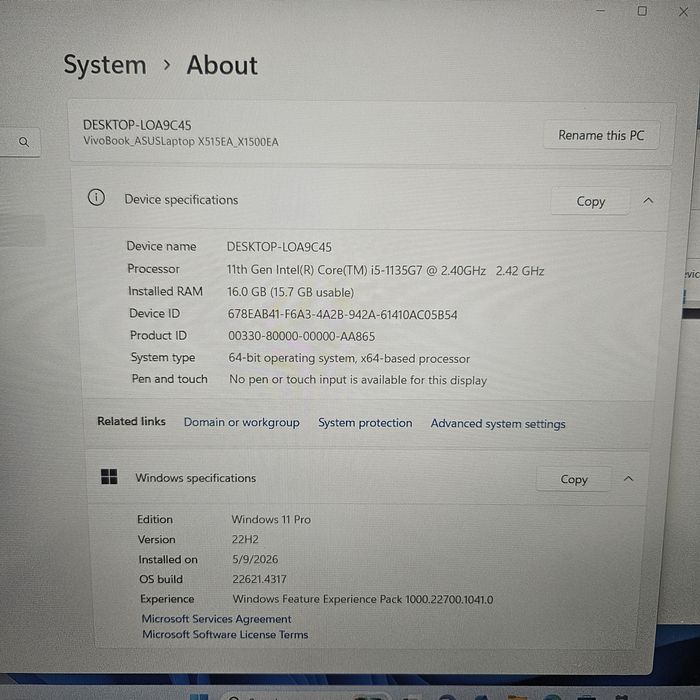Open System protection link
700x700 pixels.
click(x=365, y=423)
